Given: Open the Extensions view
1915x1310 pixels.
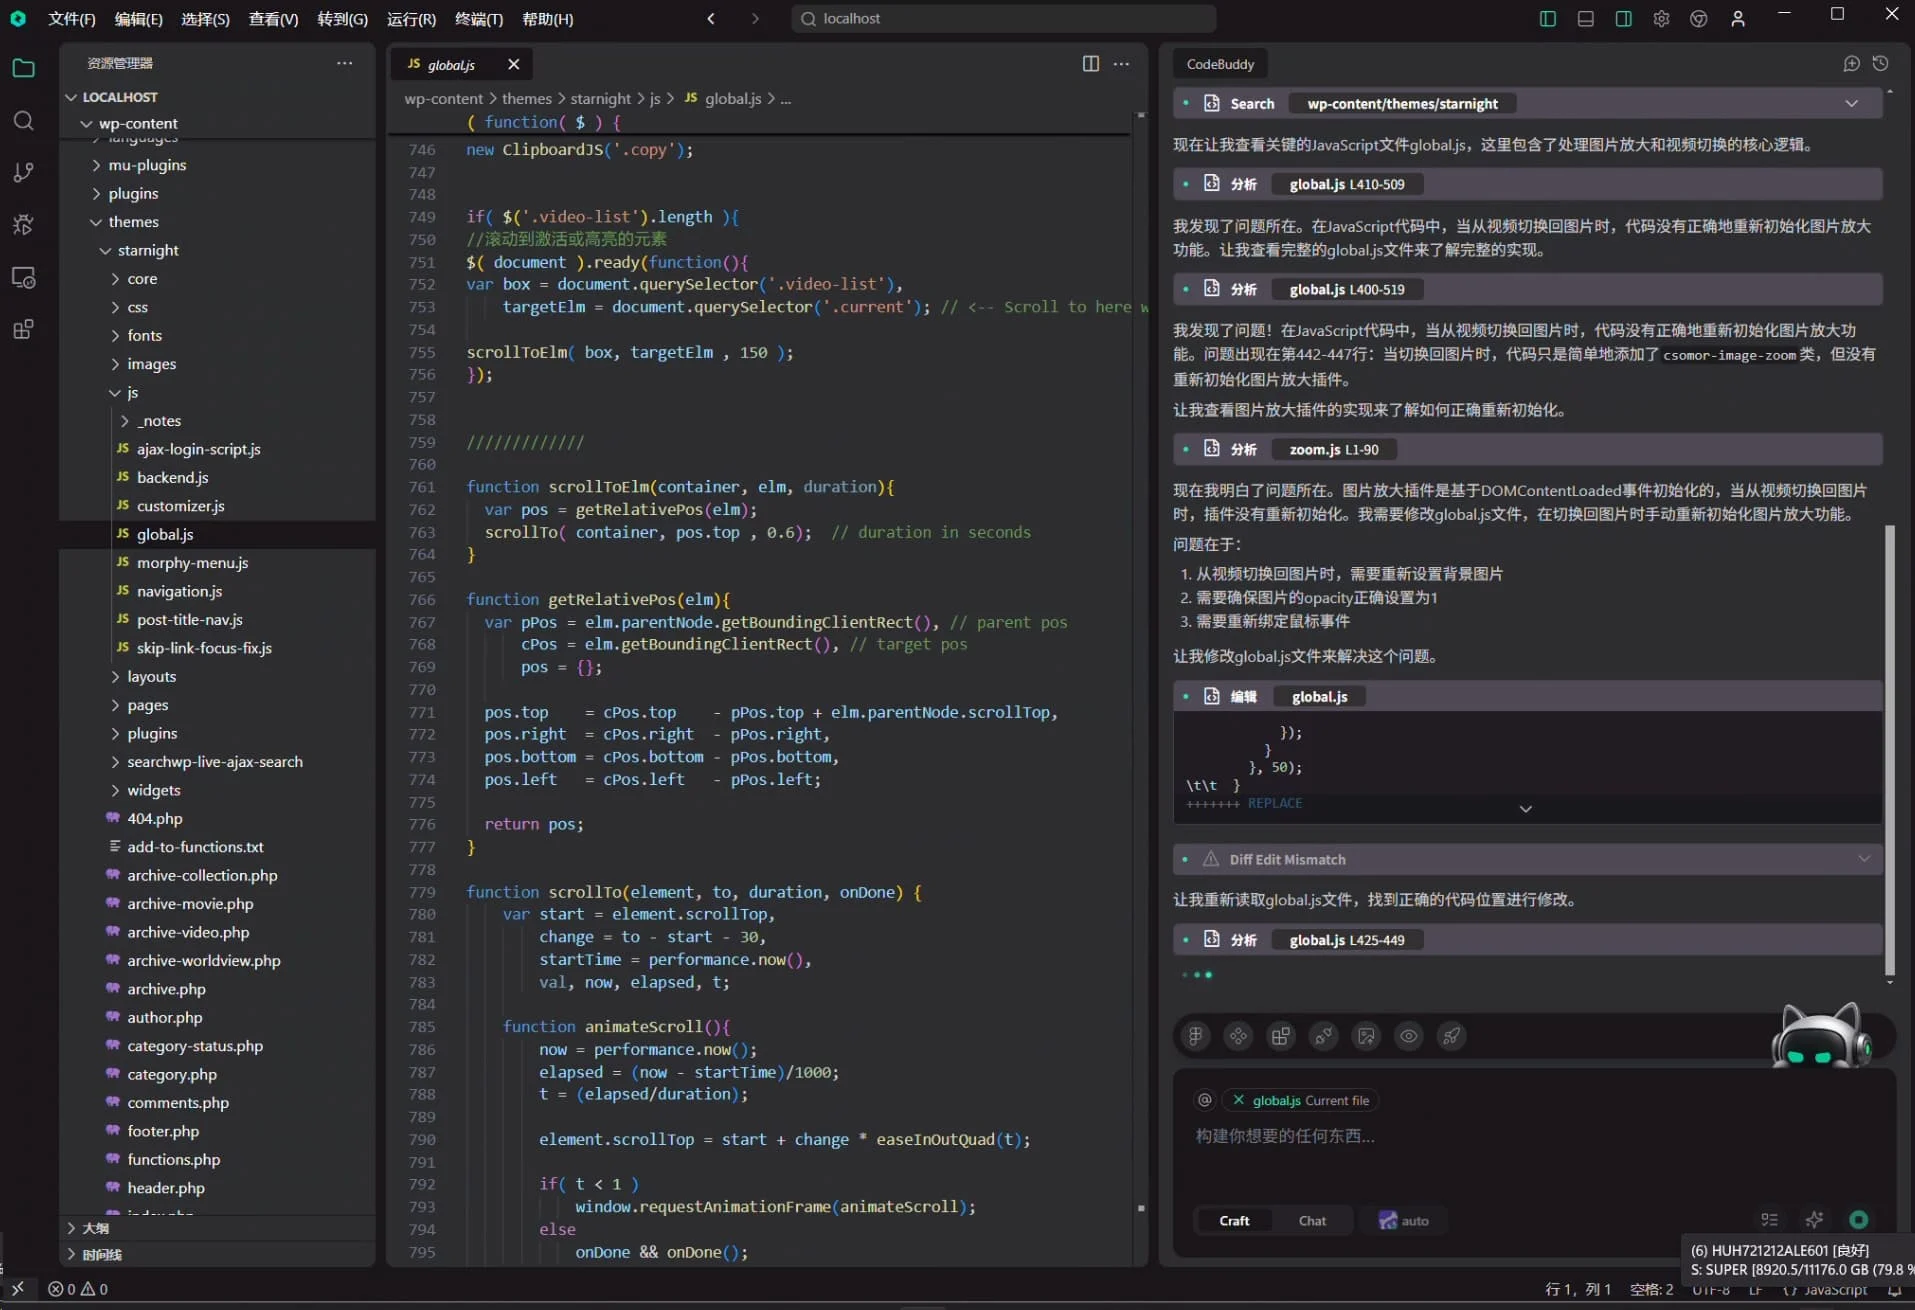Looking at the screenshot, I should click(23, 329).
